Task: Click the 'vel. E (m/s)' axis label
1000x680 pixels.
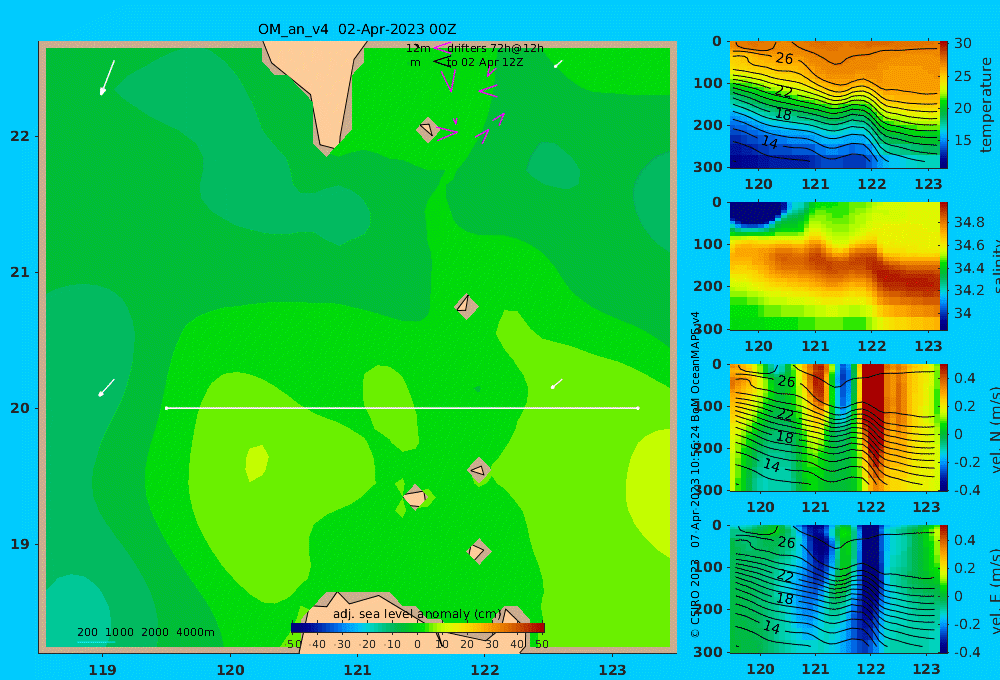Action: point(994,591)
